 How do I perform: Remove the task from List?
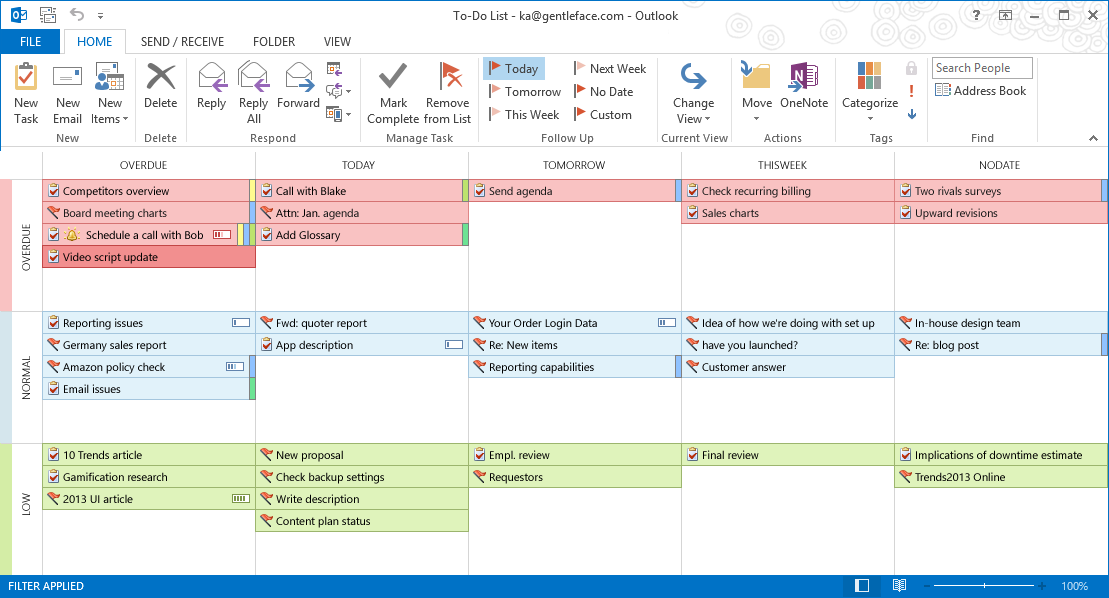point(448,93)
